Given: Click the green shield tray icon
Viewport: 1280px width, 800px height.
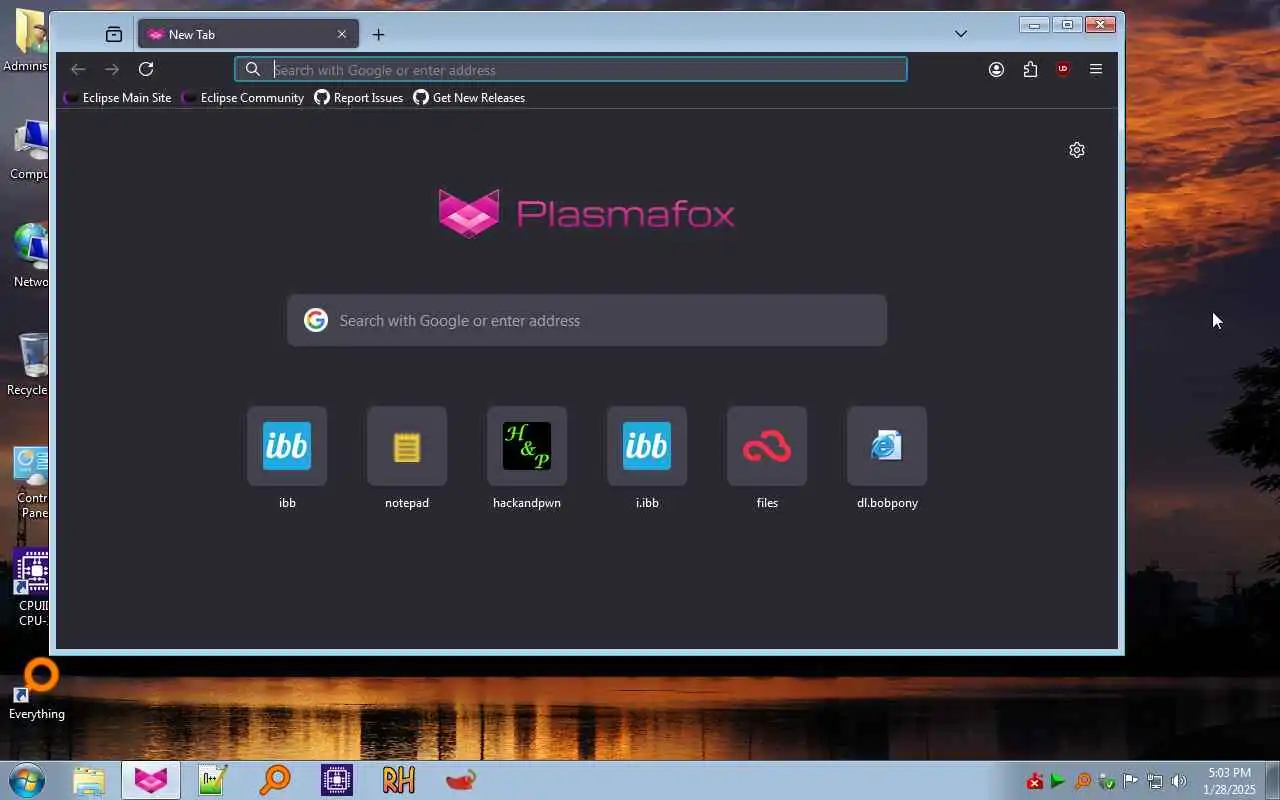Looking at the screenshot, I should click(x=1107, y=781).
